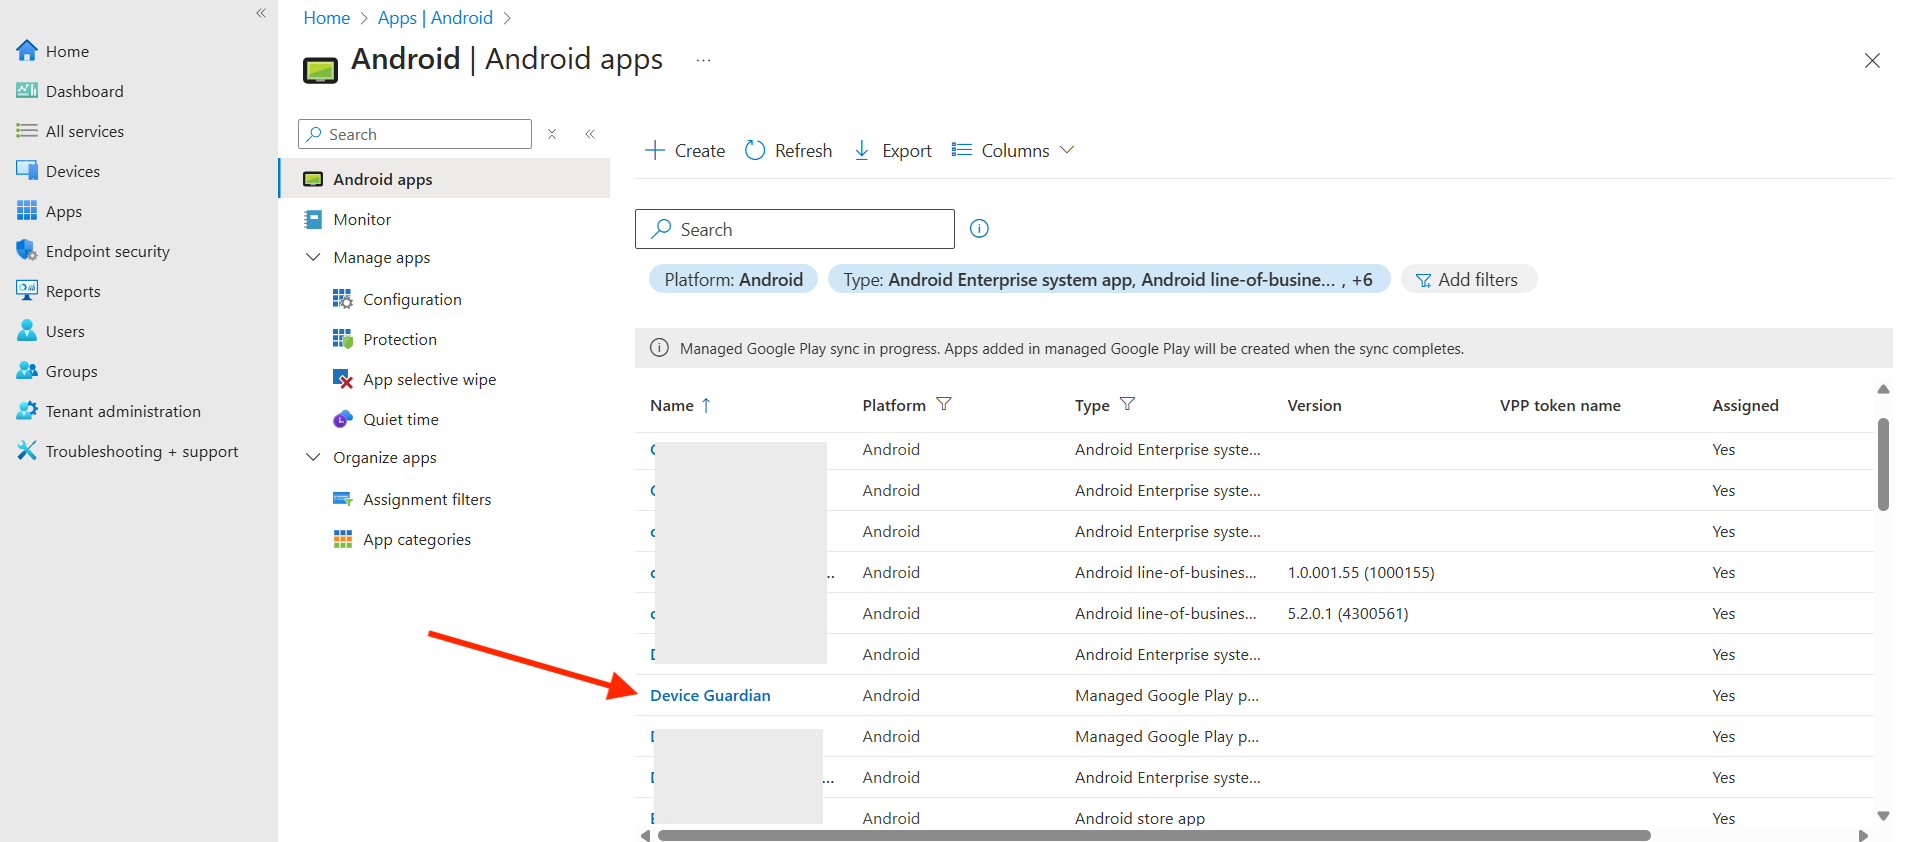Collapse the left navigation sidebar
The height and width of the screenshot is (842, 1907).
[261, 13]
